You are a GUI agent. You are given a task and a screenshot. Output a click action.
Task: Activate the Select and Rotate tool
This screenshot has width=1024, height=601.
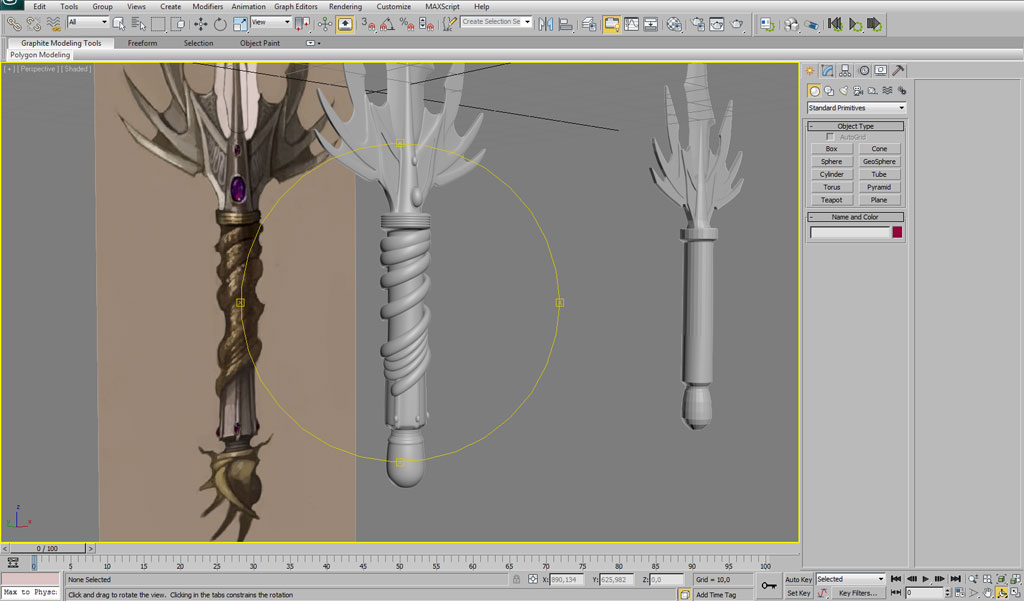(x=220, y=24)
